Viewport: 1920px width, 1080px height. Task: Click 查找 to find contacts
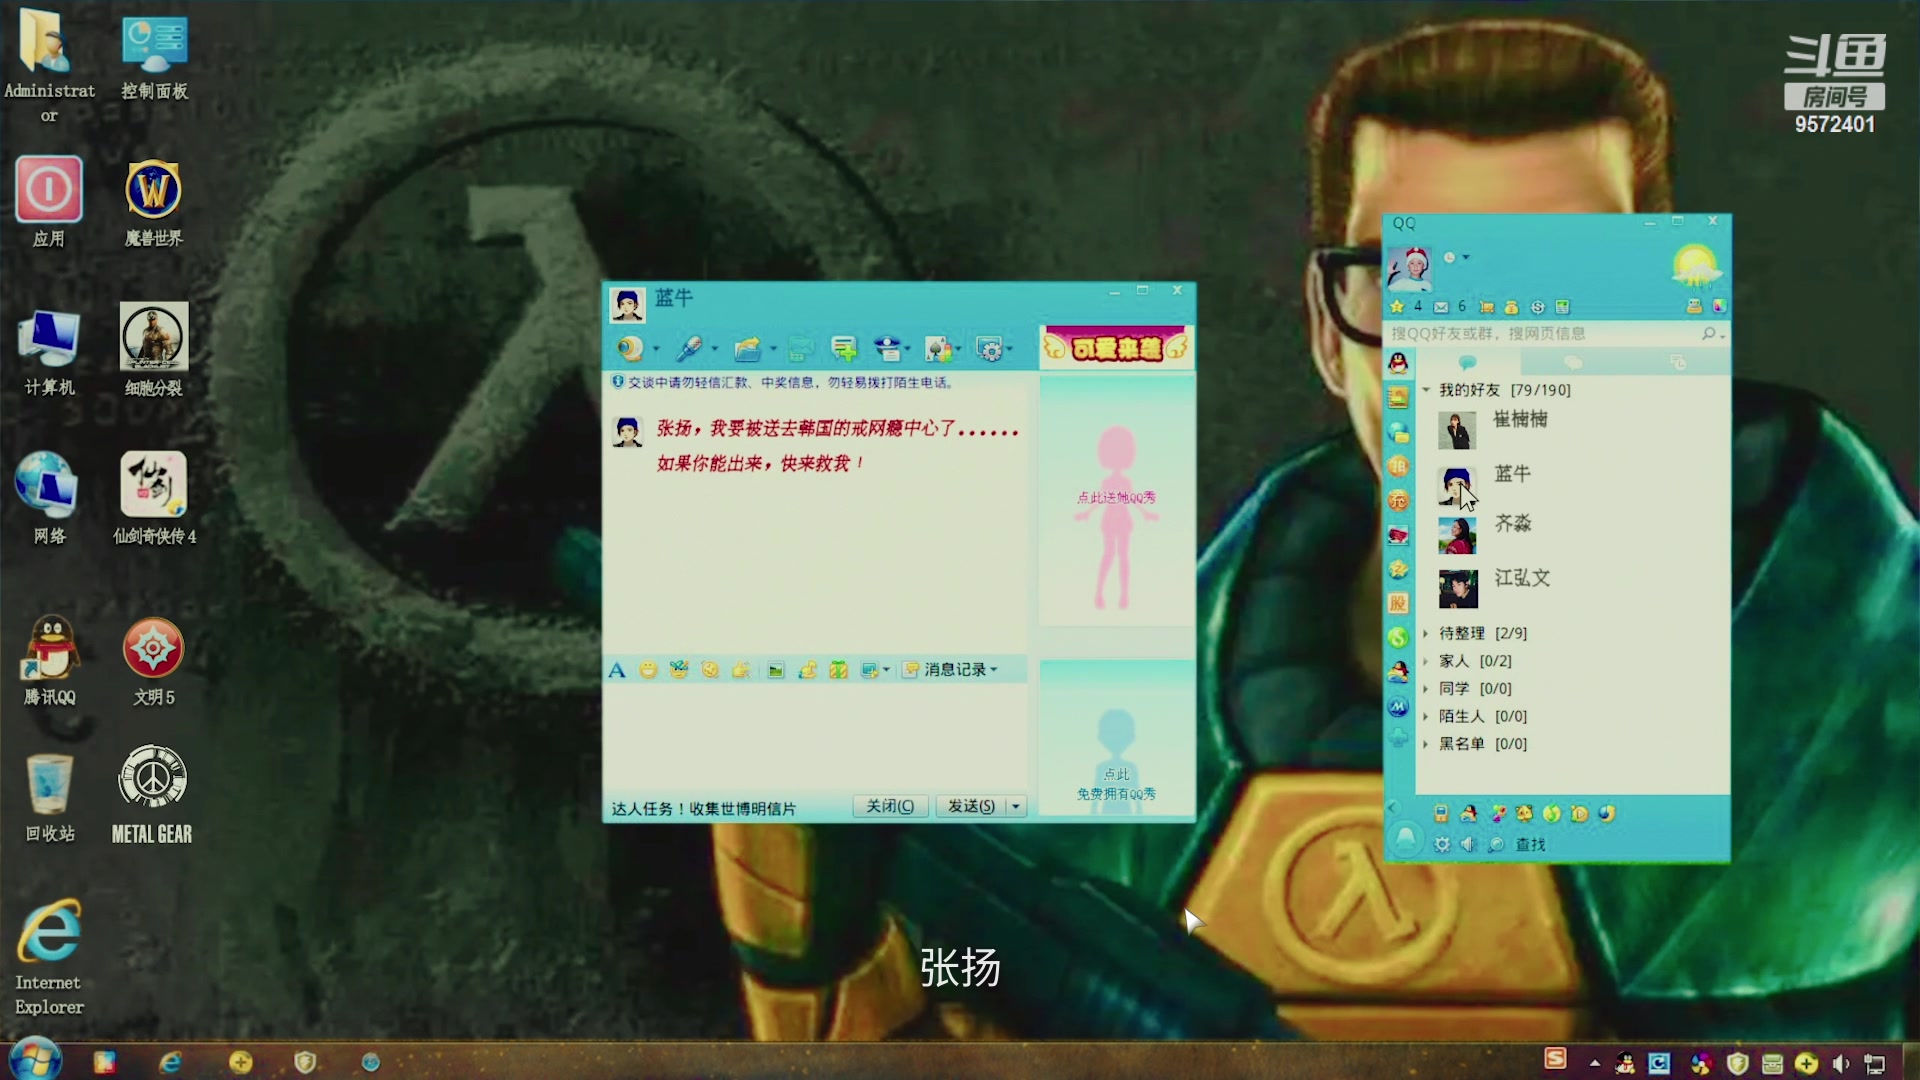coord(1530,845)
